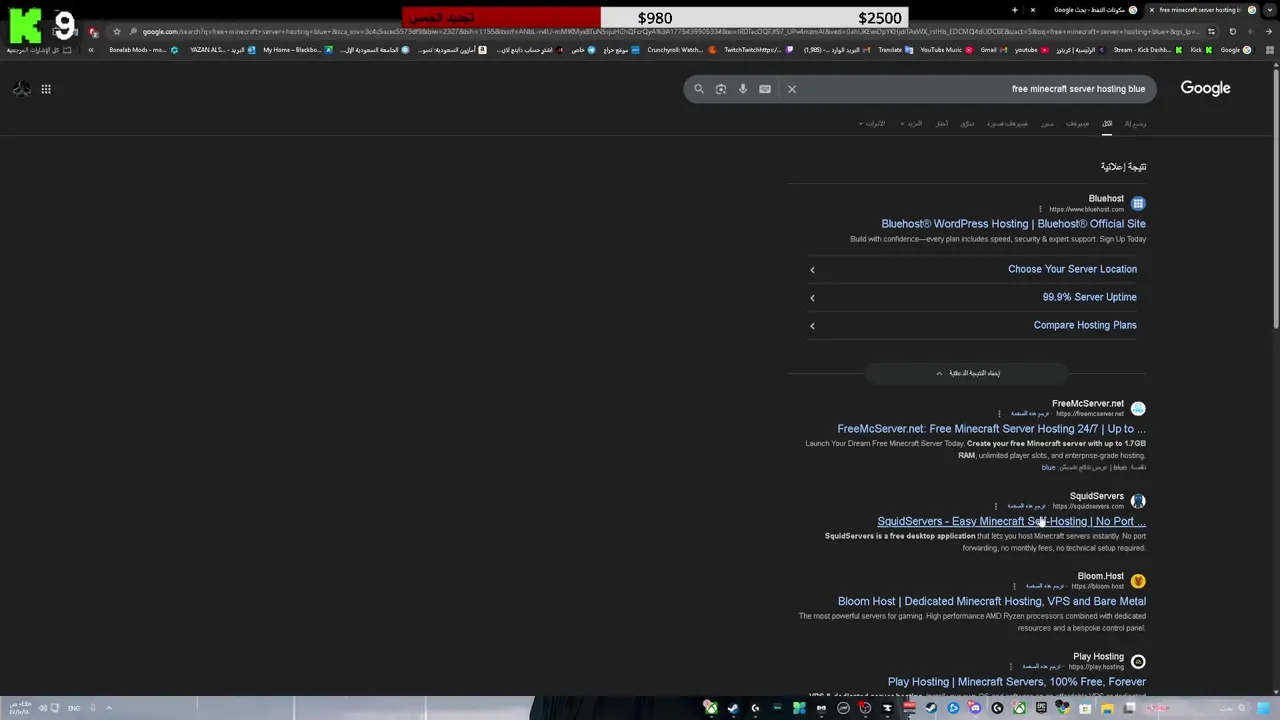Open the More search filters dropdown
Image resolution: width=1280 pixels, height=720 pixels.
coord(911,124)
